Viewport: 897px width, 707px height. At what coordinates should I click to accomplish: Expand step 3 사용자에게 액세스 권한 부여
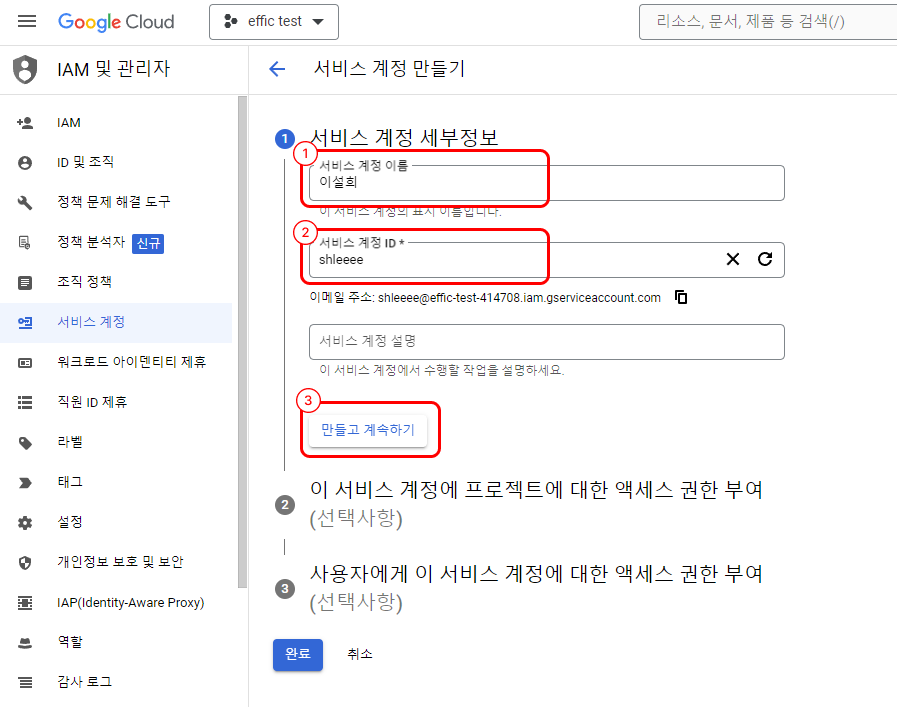(537, 574)
